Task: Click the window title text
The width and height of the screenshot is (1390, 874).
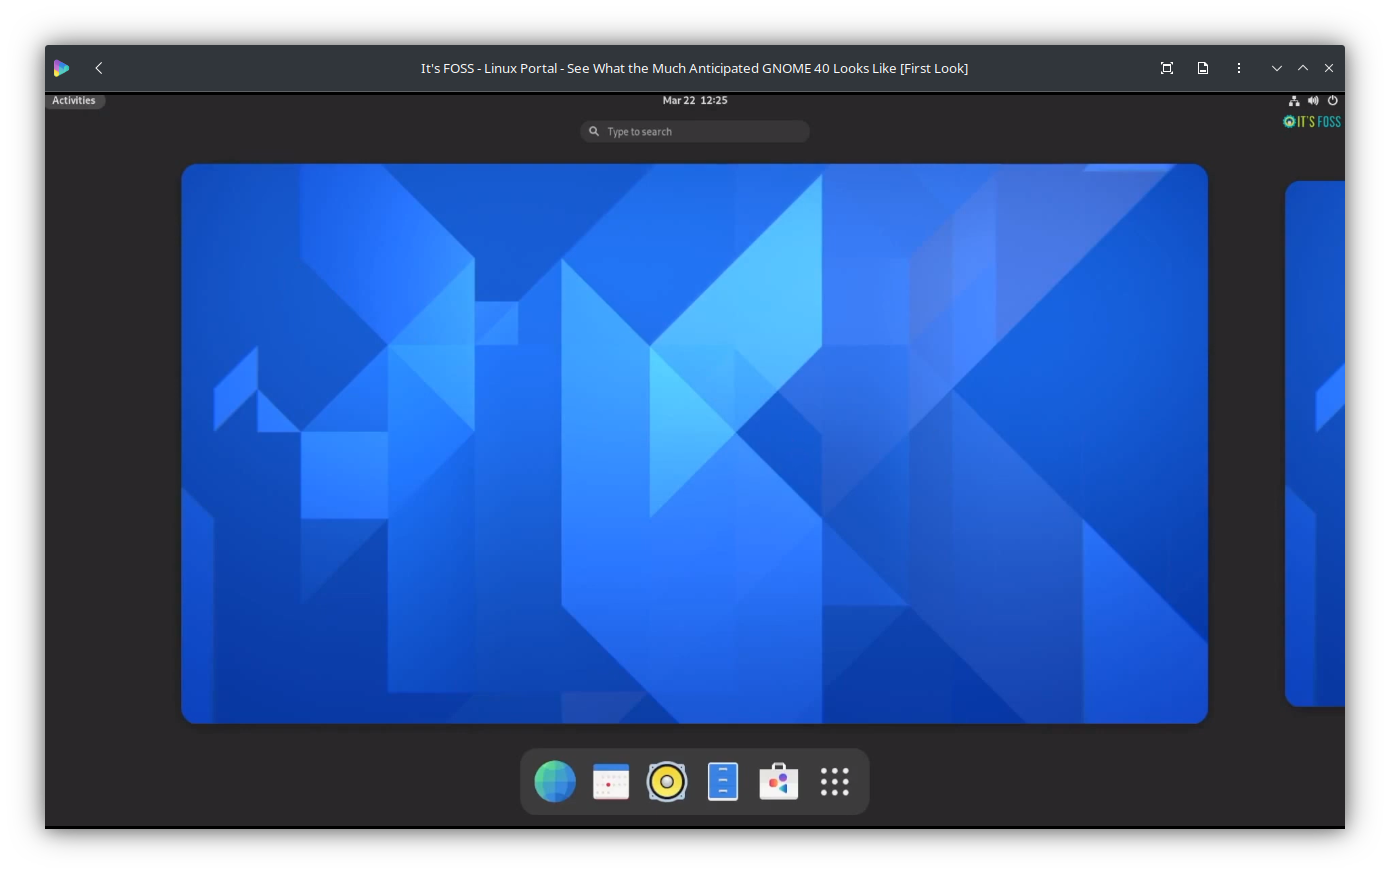Action: [695, 67]
